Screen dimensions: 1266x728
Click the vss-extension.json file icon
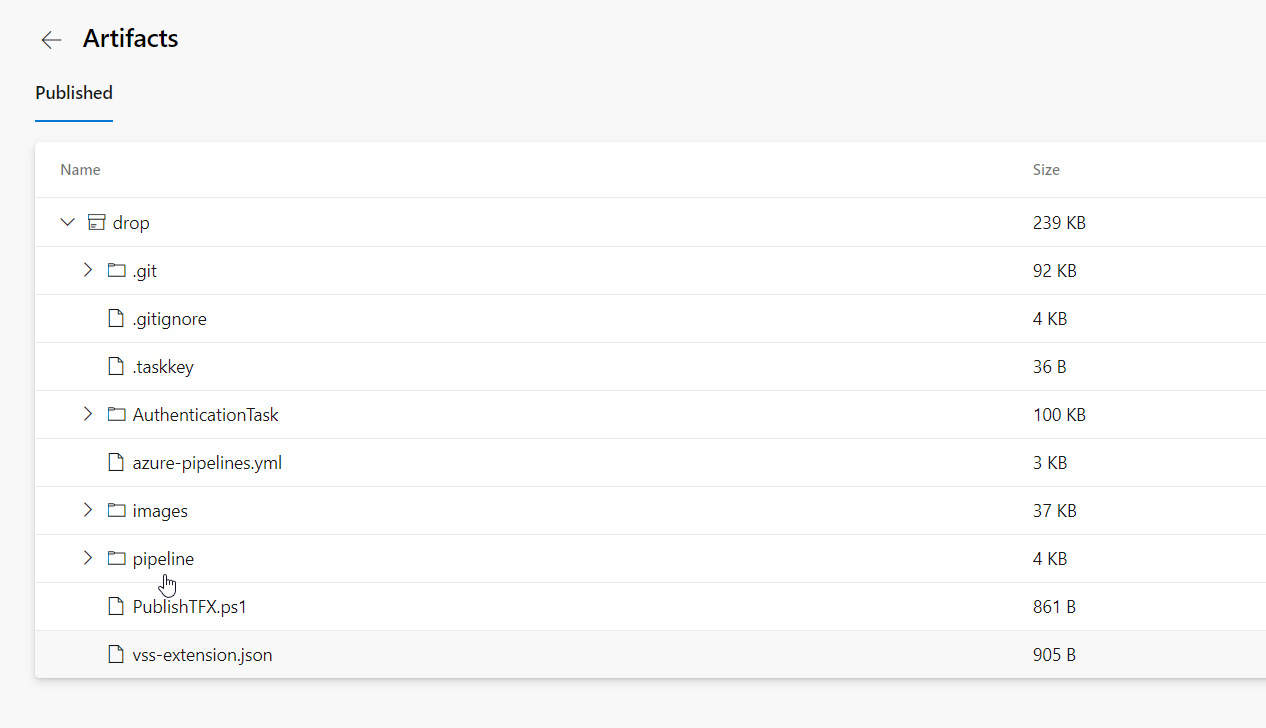[116, 655]
